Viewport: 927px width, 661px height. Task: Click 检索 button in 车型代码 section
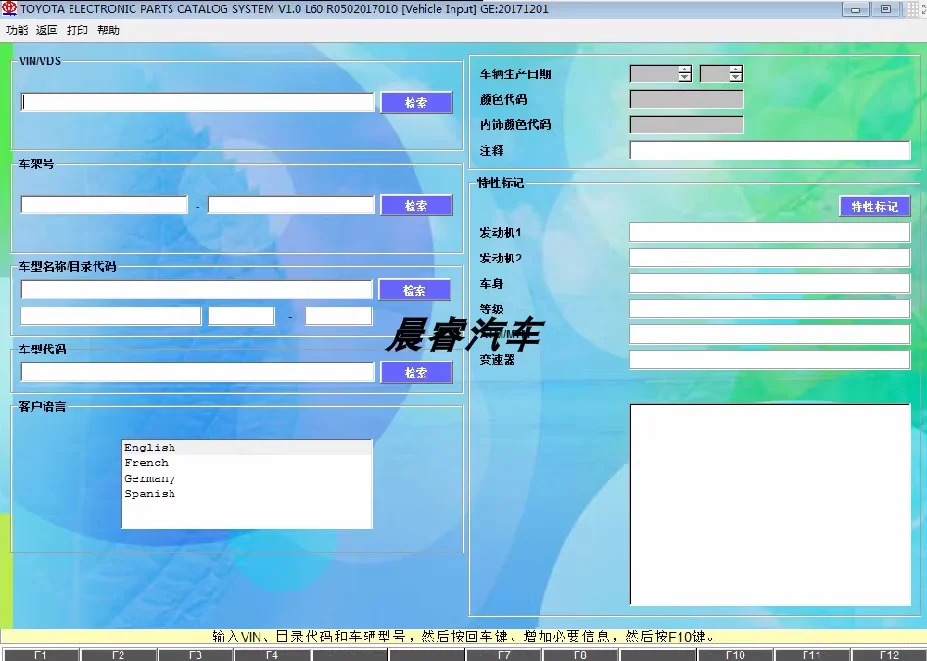(x=416, y=372)
